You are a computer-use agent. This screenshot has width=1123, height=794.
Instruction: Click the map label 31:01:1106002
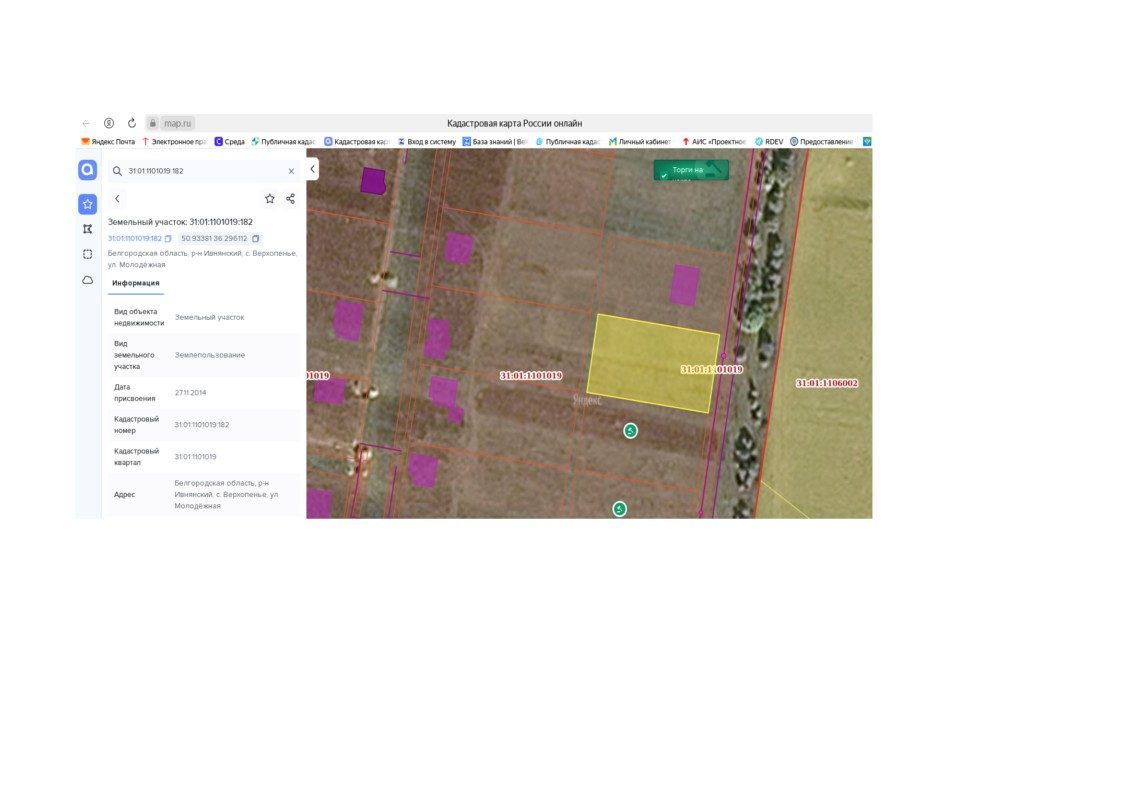tap(826, 383)
